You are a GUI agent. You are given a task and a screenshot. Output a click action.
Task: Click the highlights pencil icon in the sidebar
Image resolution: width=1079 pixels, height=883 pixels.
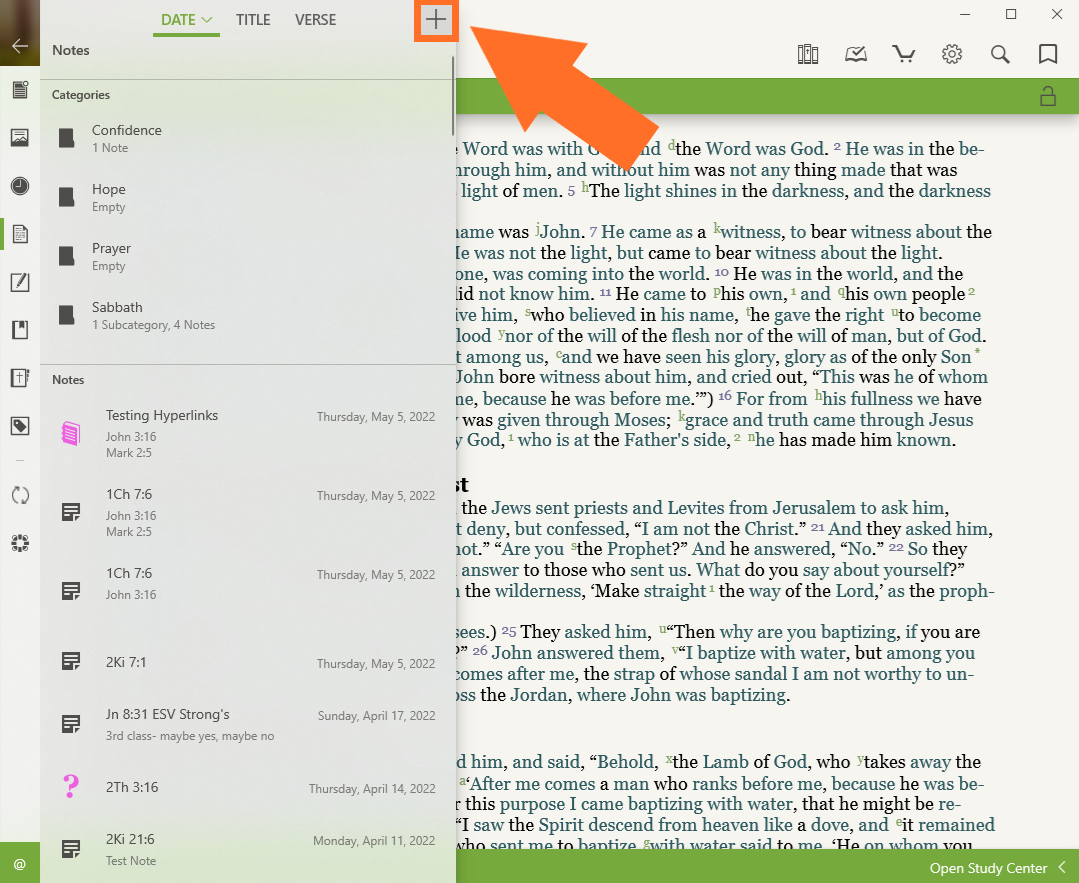20,282
